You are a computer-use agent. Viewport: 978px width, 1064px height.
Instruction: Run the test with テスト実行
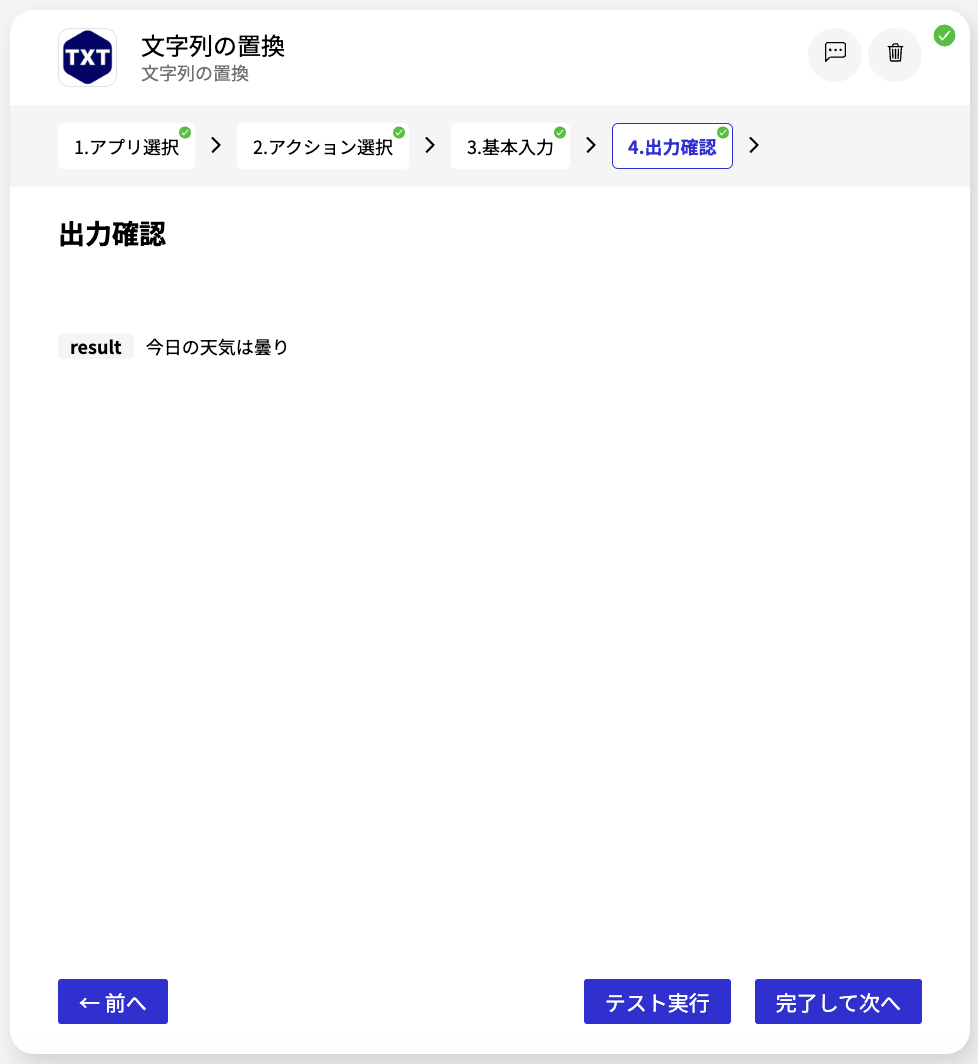657,1002
